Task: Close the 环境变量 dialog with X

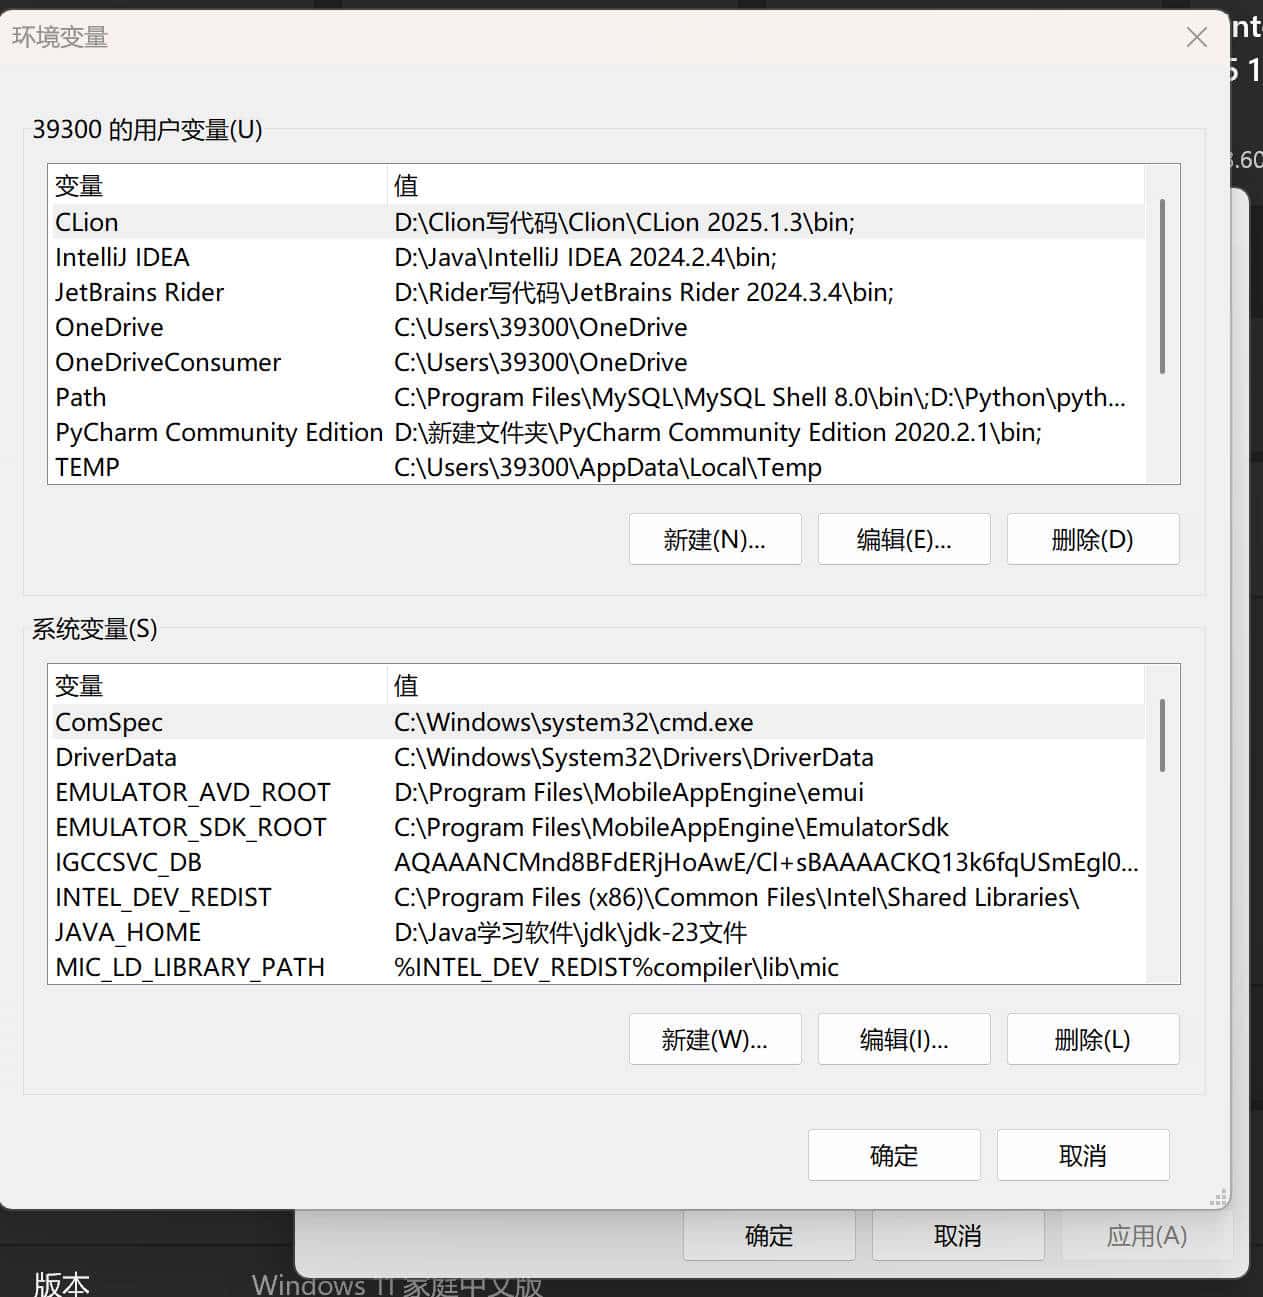Action: pyautogui.click(x=1196, y=38)
